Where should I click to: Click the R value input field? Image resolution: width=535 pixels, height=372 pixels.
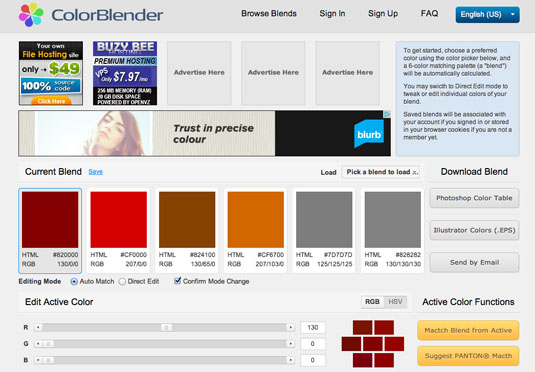(313, 327)
